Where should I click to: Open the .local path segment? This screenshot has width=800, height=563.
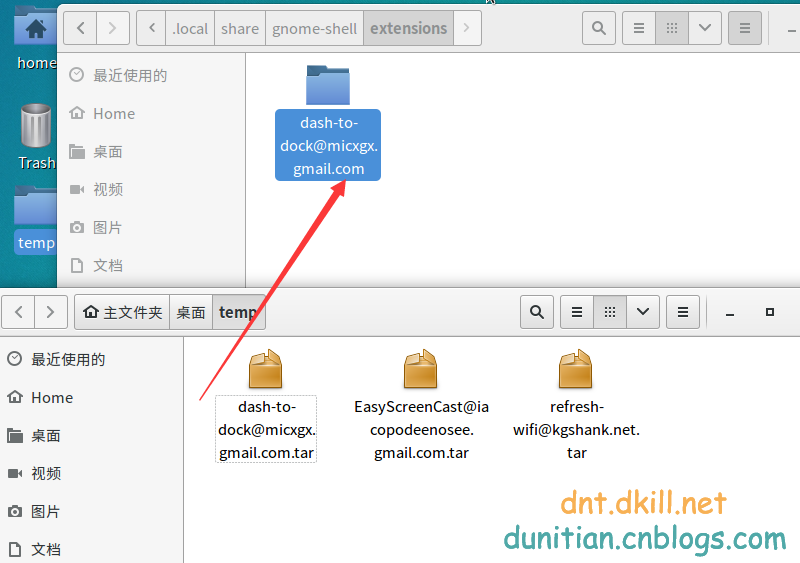pyautogui.click(x=190, y=28)
